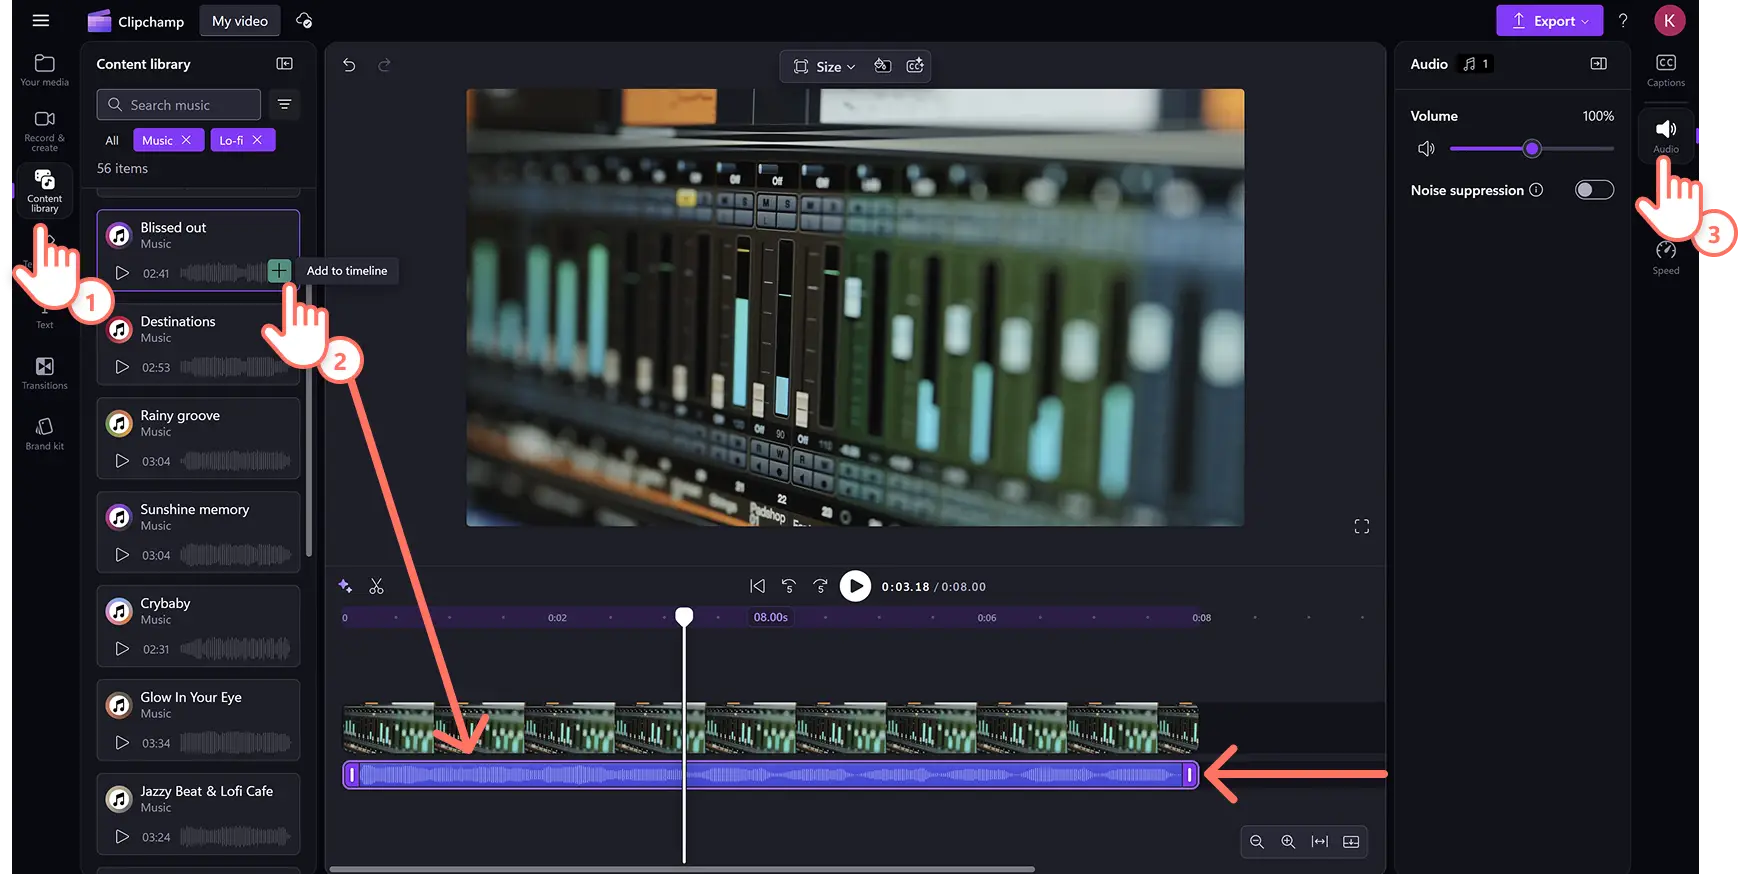Open the Captions panel tab

[1666, 70]
